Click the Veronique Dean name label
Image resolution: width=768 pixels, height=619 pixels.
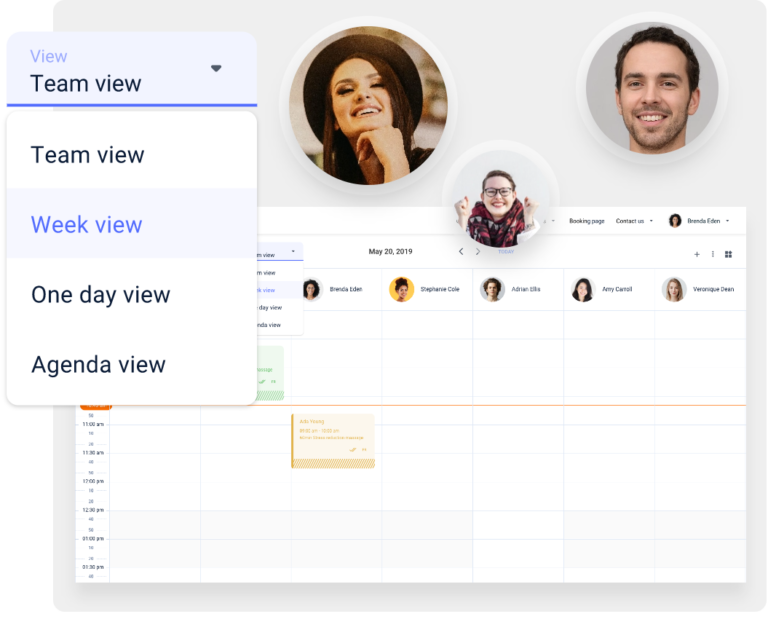point(713,289)
